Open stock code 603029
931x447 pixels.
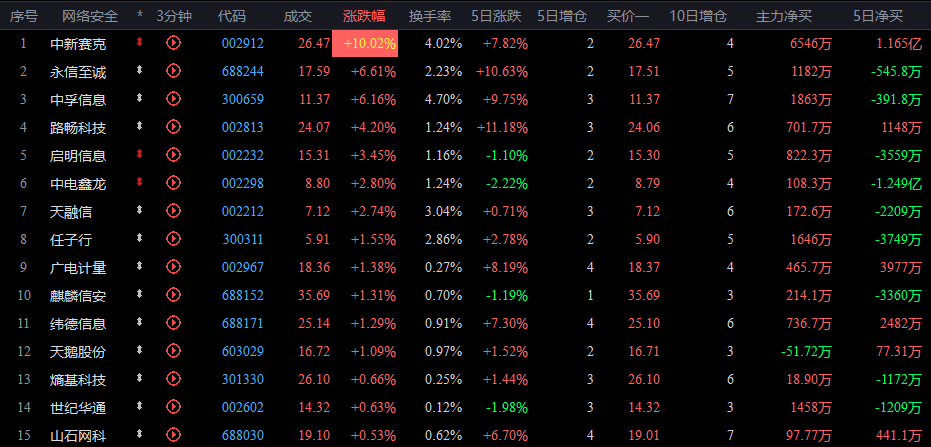tap(243, 351)
